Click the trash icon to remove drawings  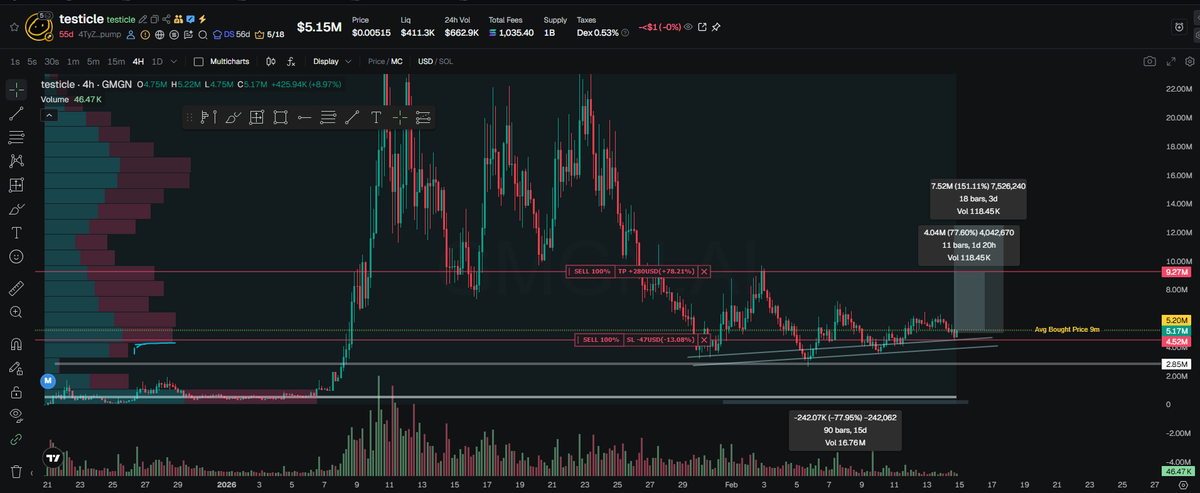[16, 471]
